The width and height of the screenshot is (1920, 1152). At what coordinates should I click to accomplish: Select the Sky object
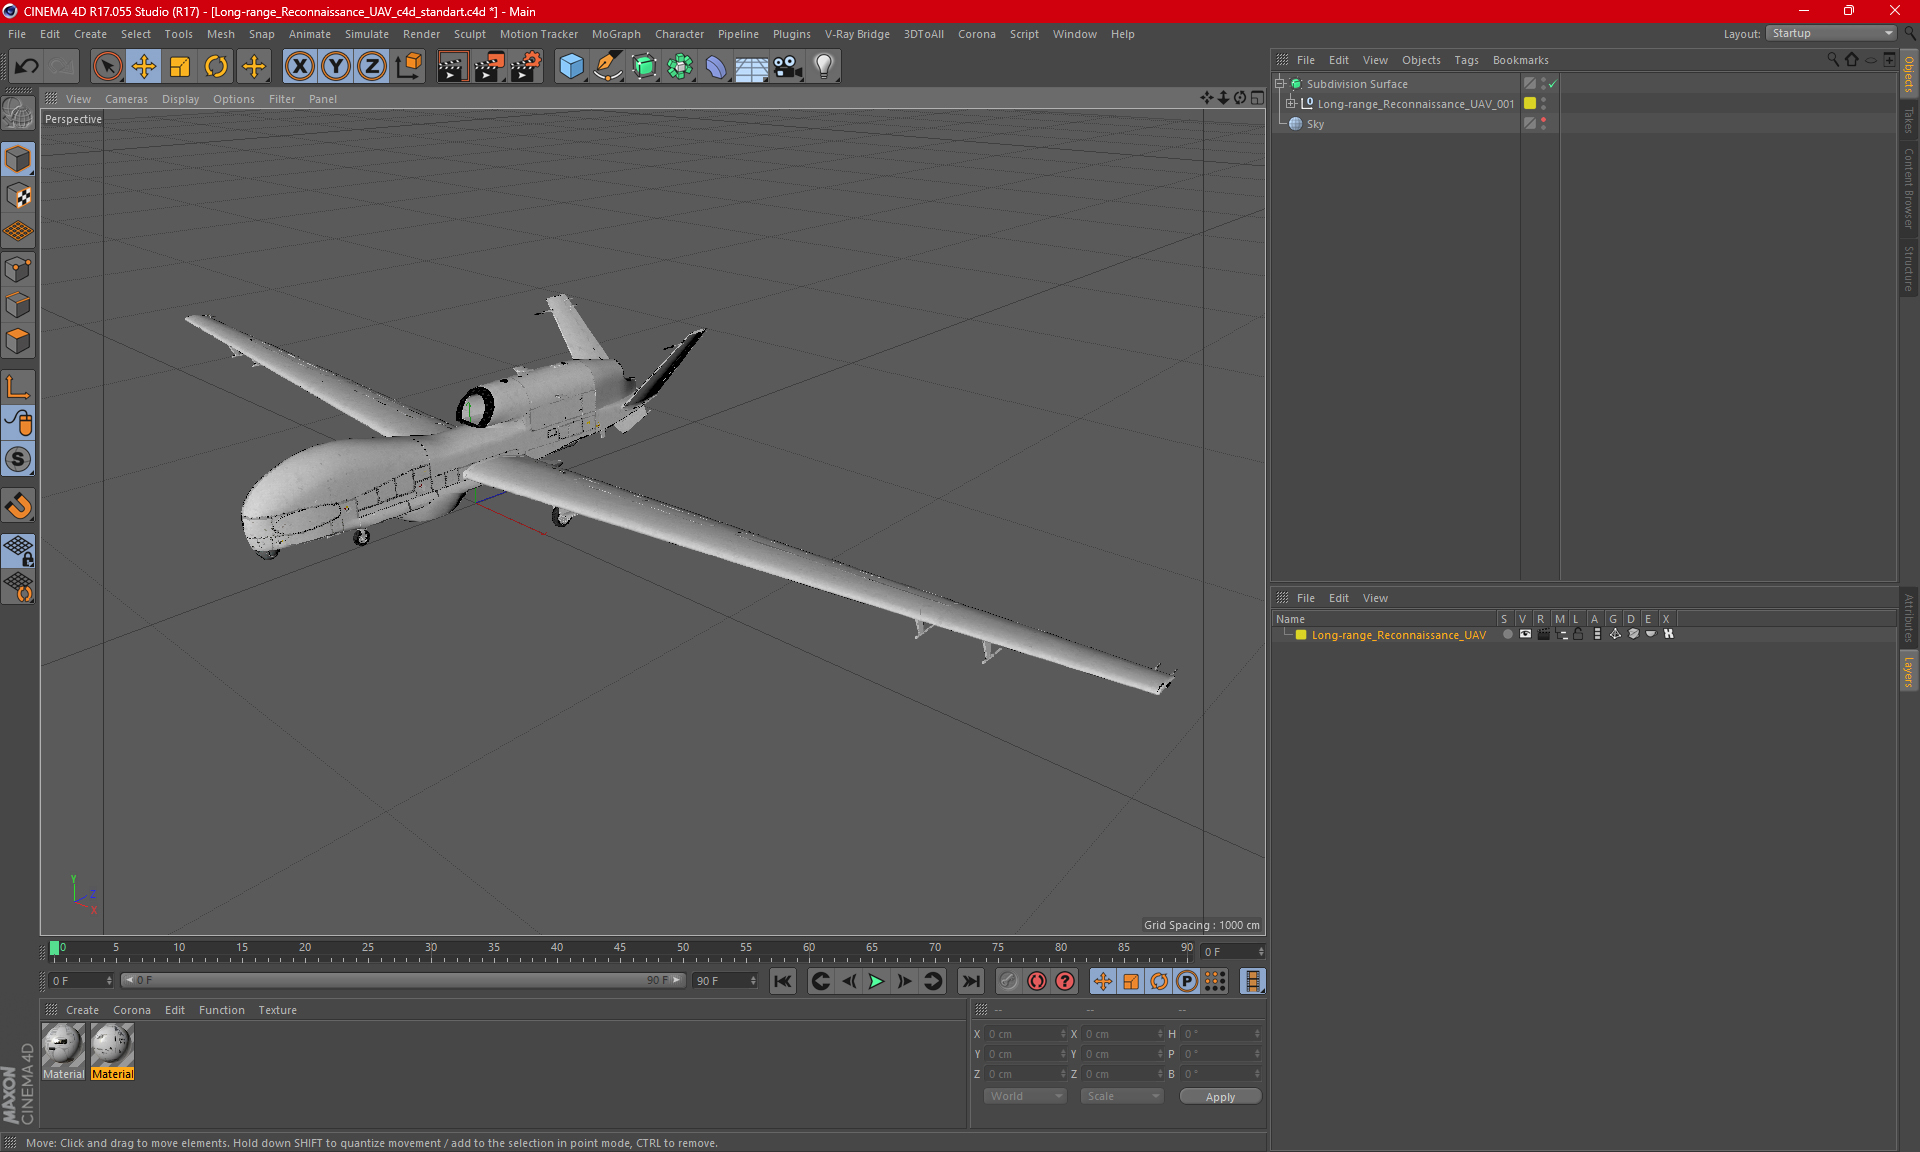[1315, 124]
